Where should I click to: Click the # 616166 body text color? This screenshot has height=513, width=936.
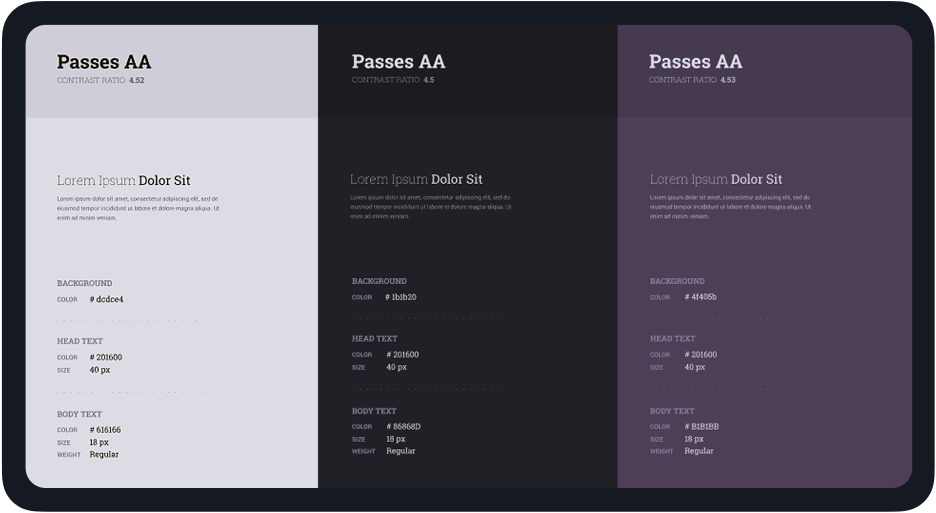(x=105, y=430)
